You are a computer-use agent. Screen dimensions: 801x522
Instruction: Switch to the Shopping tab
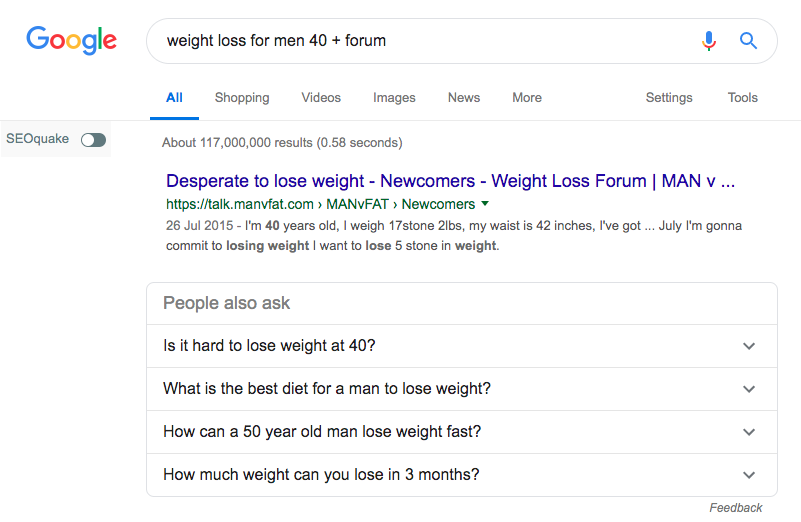click(x=242, y=98)
